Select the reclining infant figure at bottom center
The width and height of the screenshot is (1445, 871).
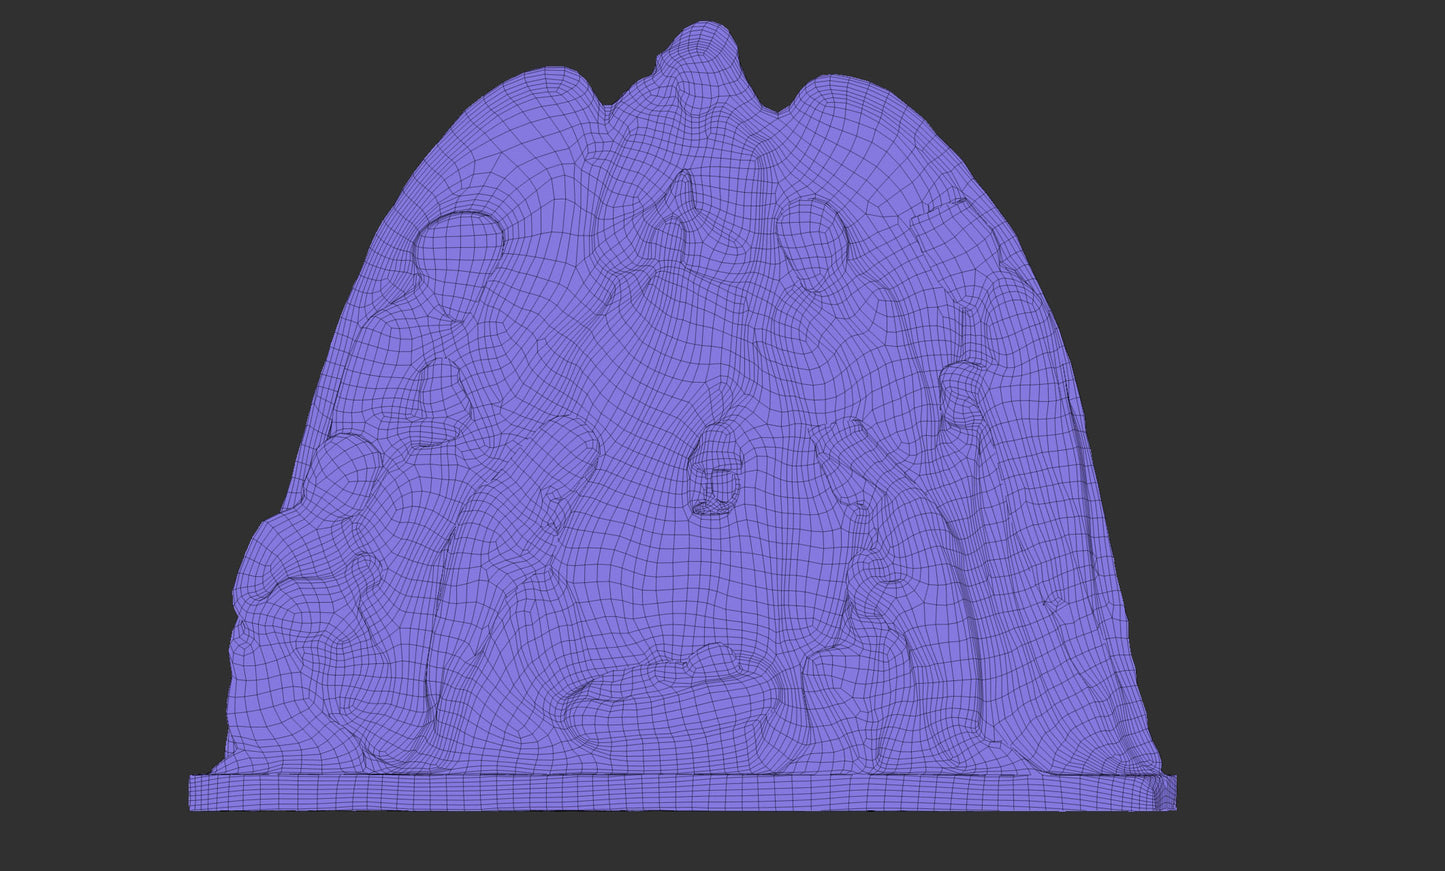tap(660, 690)
